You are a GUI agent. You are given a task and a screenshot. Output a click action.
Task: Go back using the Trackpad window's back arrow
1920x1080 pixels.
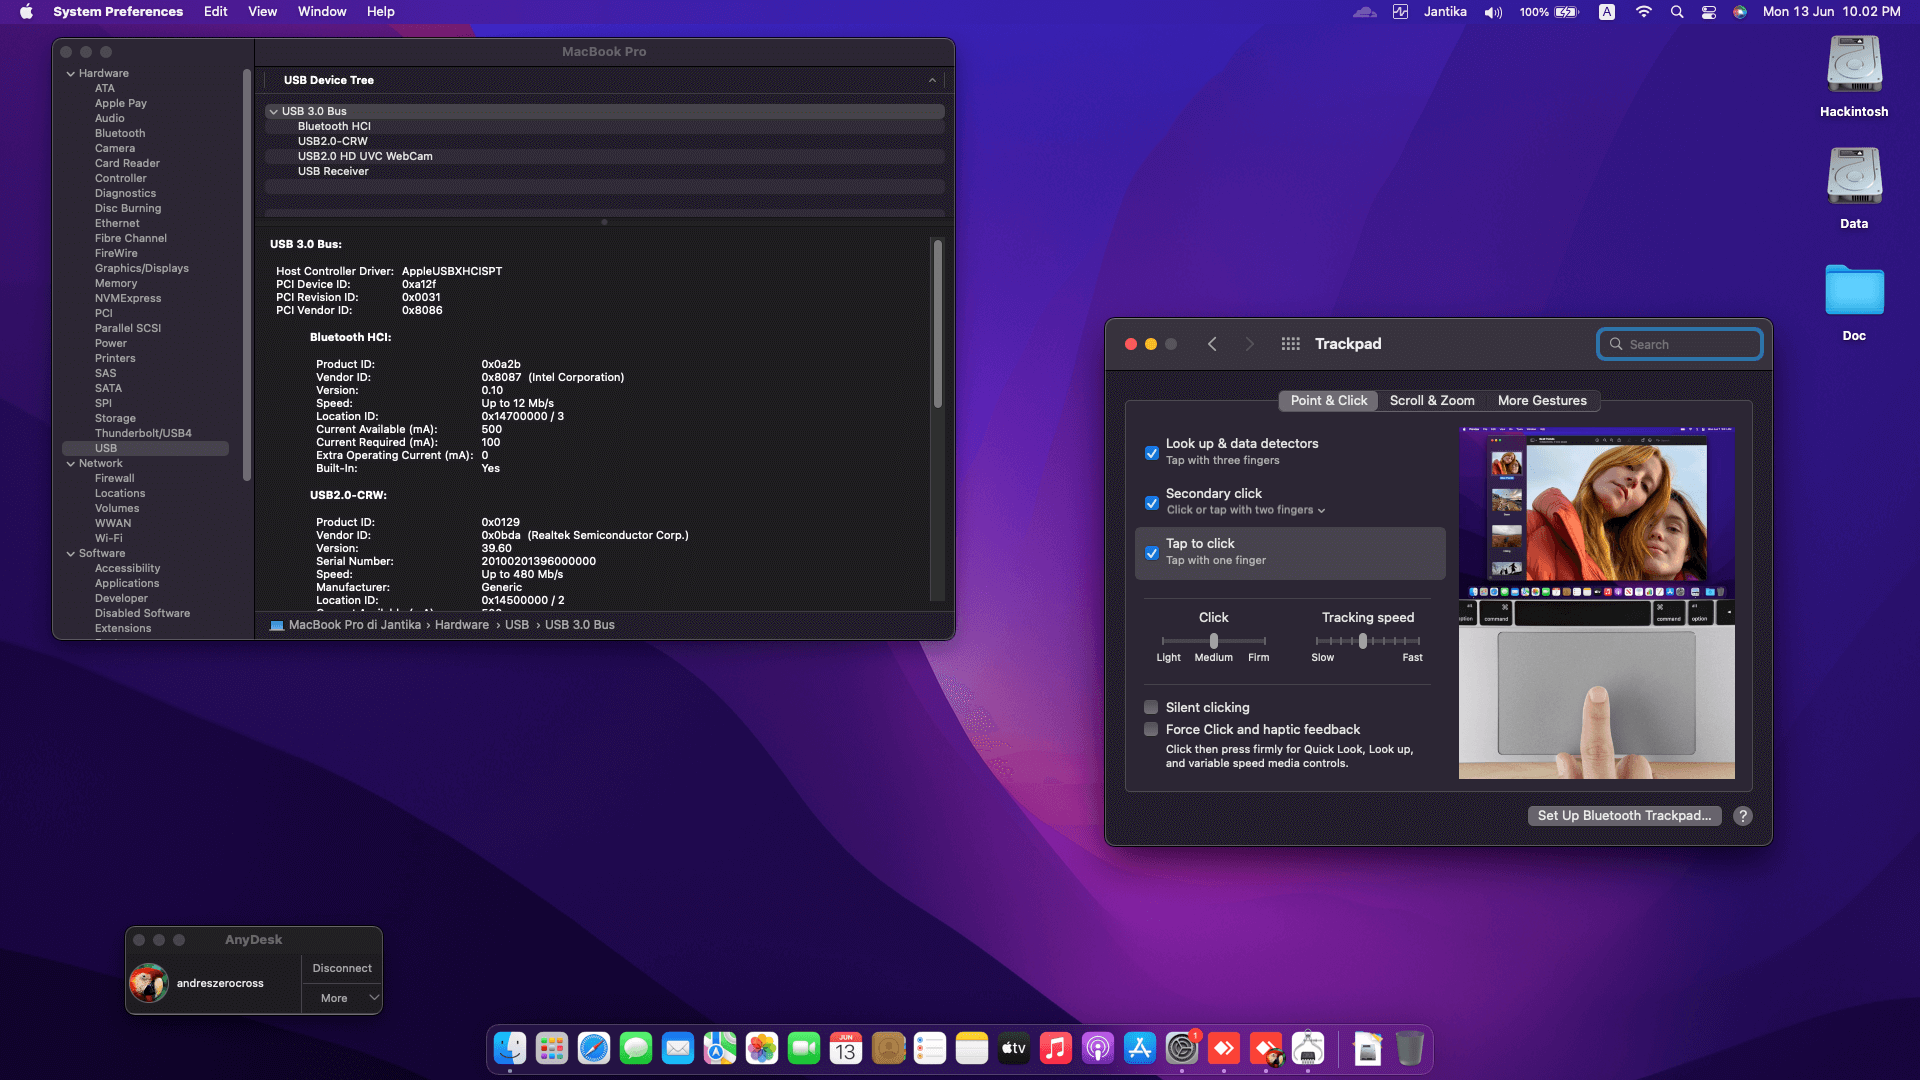1212,344
